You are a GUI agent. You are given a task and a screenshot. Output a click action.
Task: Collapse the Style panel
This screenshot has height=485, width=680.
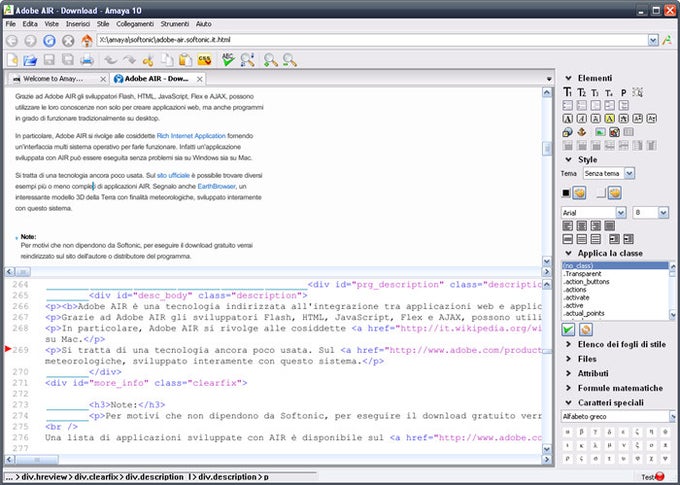[x=568, y=160]
